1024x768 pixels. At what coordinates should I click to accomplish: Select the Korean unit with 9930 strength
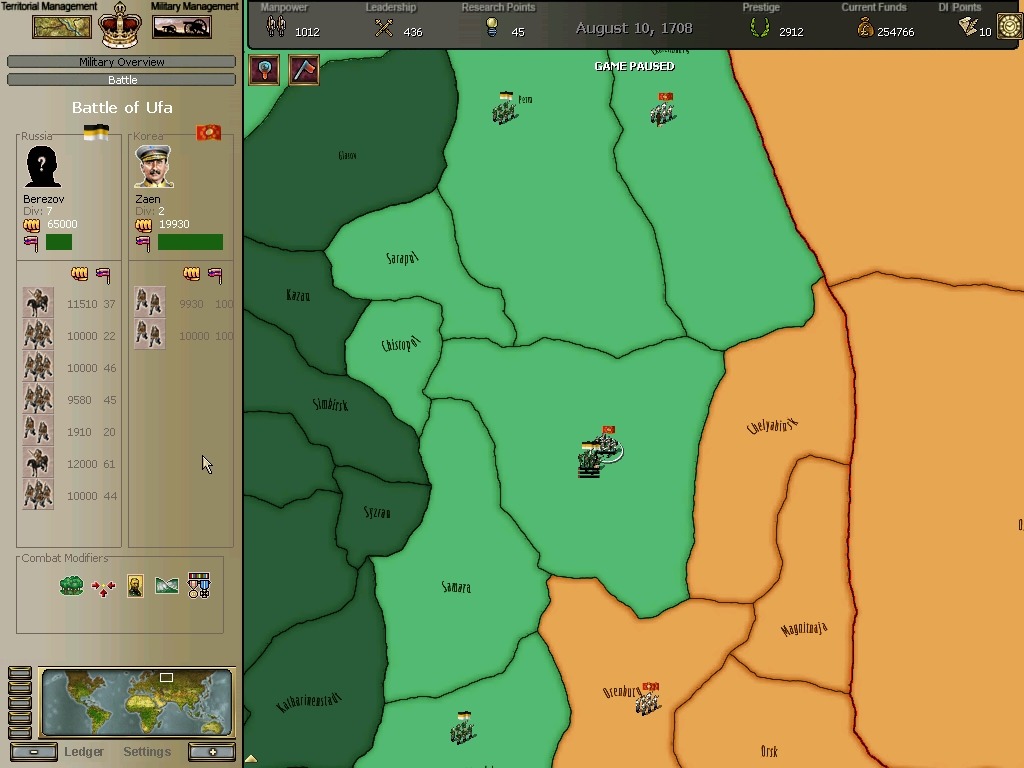tap(150, 304)
